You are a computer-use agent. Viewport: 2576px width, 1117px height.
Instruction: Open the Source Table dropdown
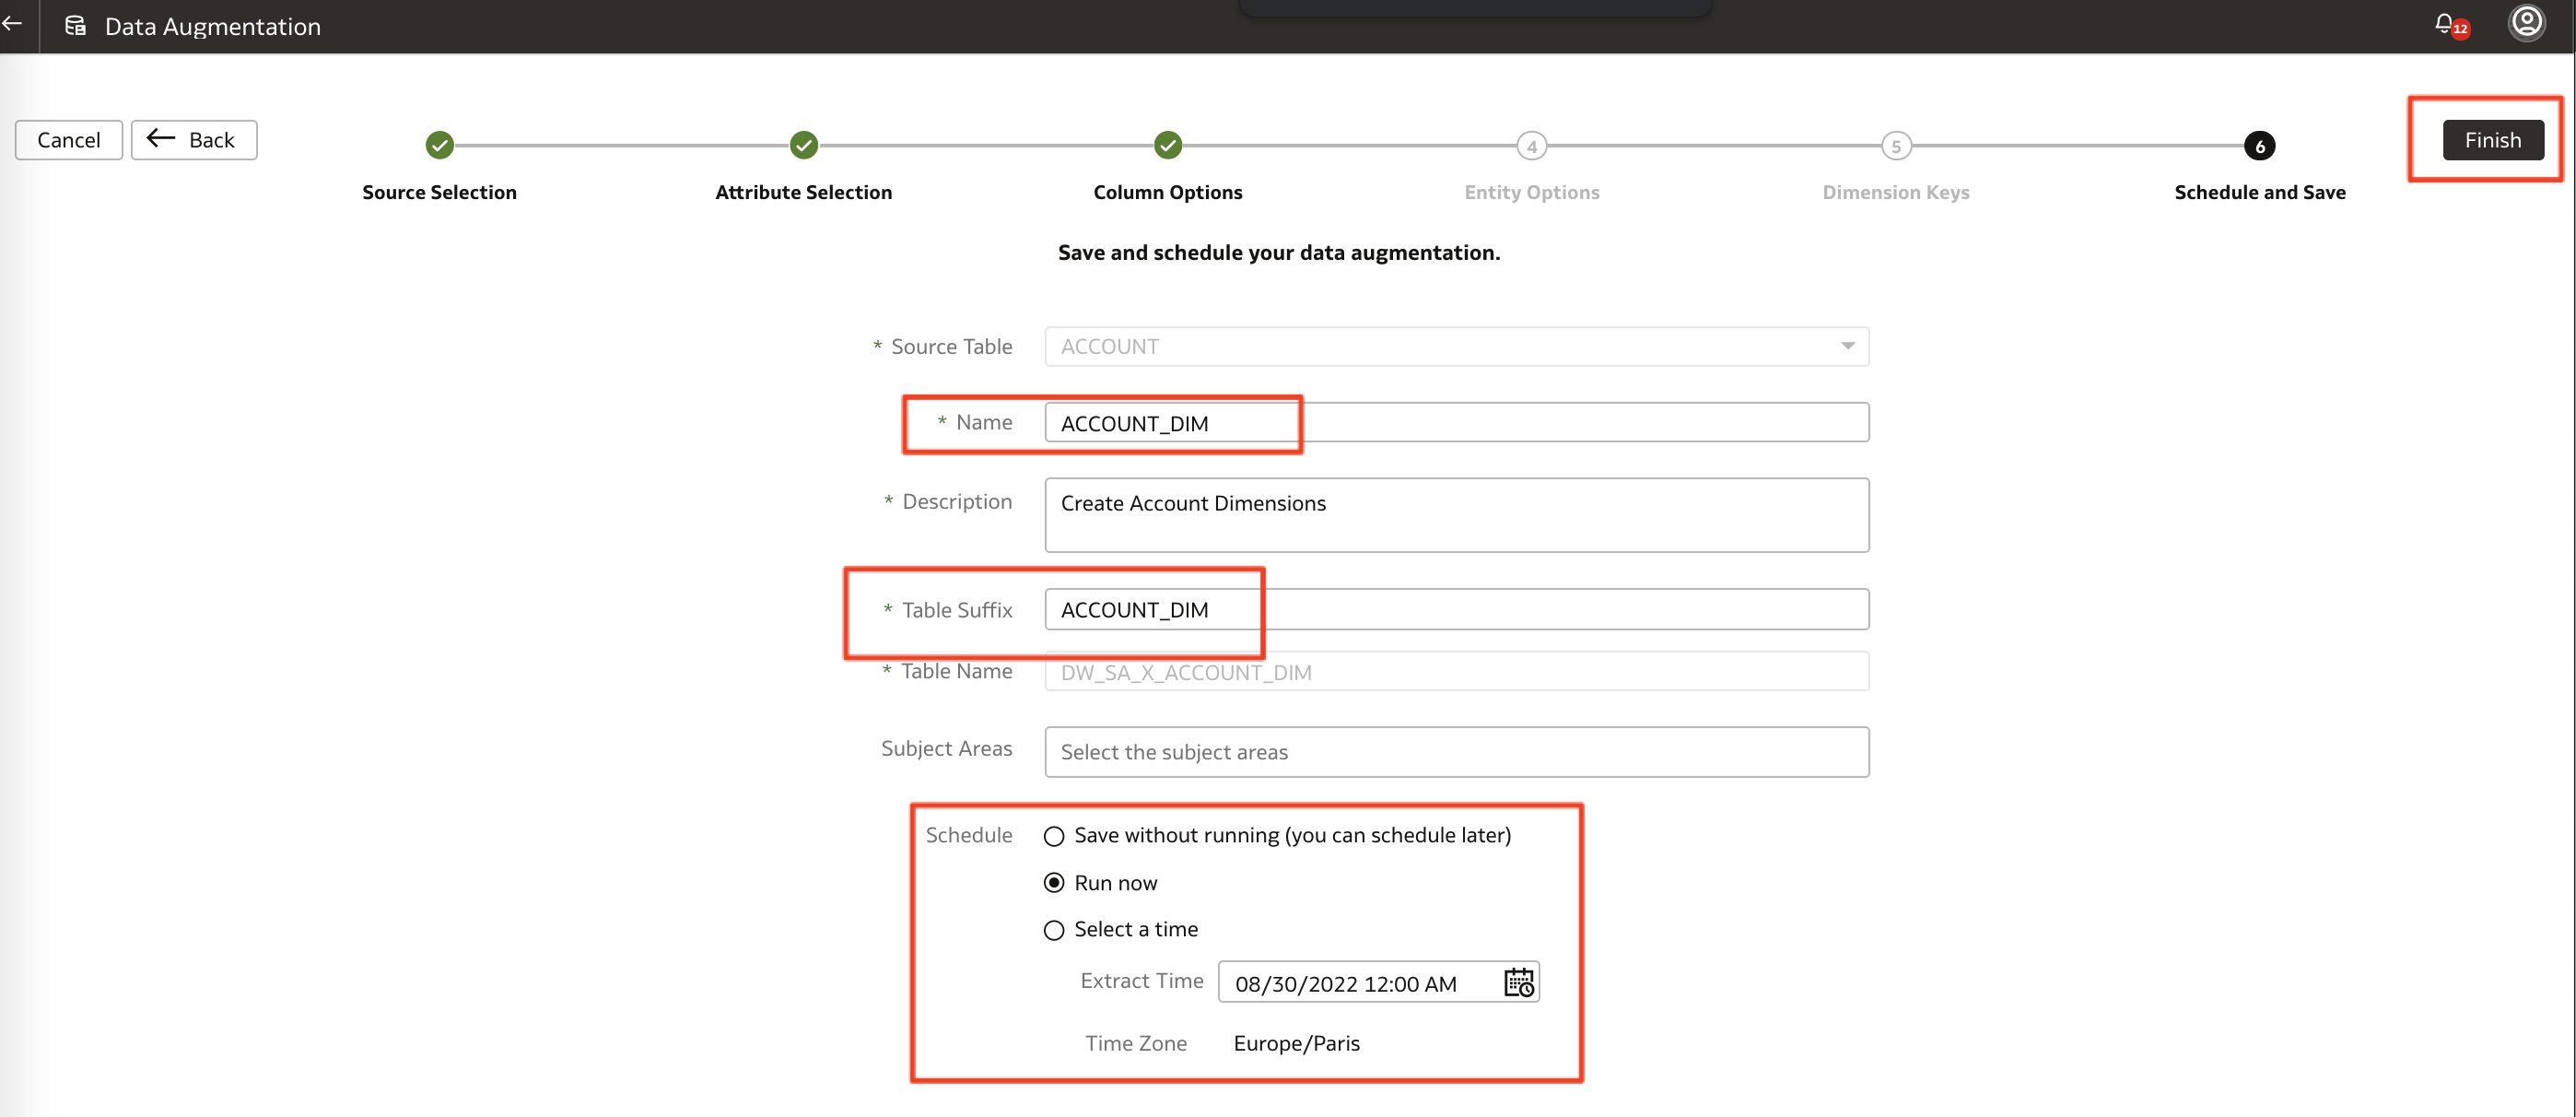[x=1845, y=346]
